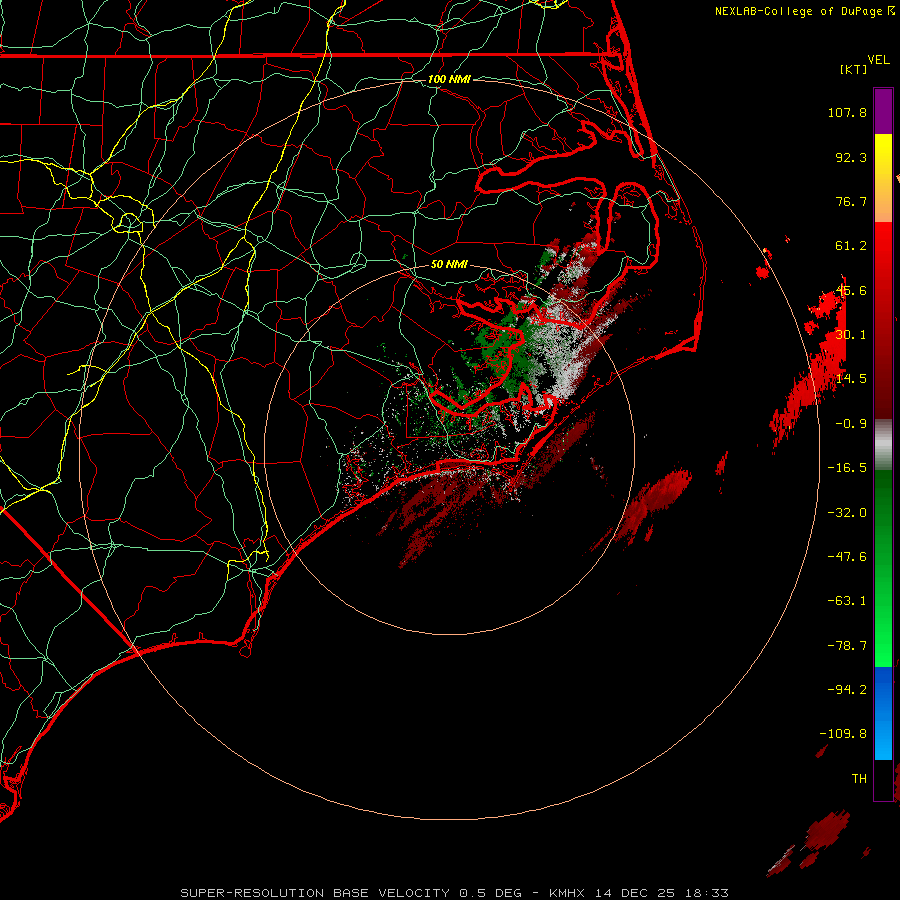Select the -78.7 scale value

pos(847,645)
